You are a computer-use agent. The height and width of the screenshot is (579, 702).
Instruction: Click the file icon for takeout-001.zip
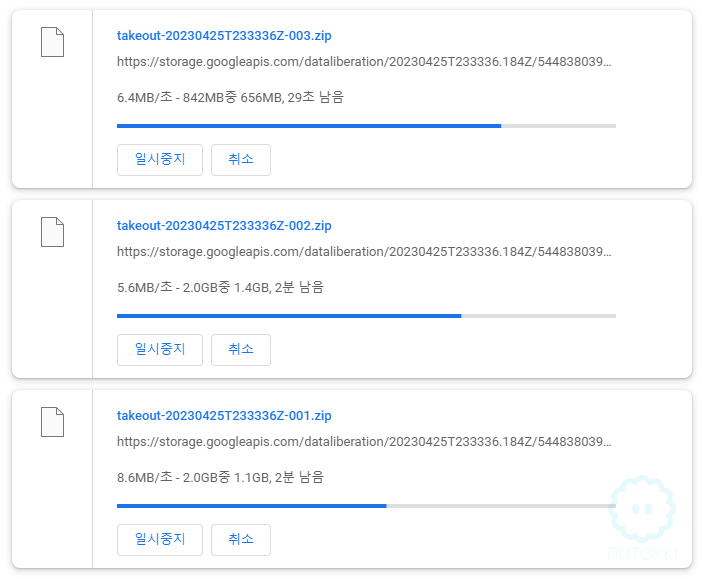[x=52, y=422]
